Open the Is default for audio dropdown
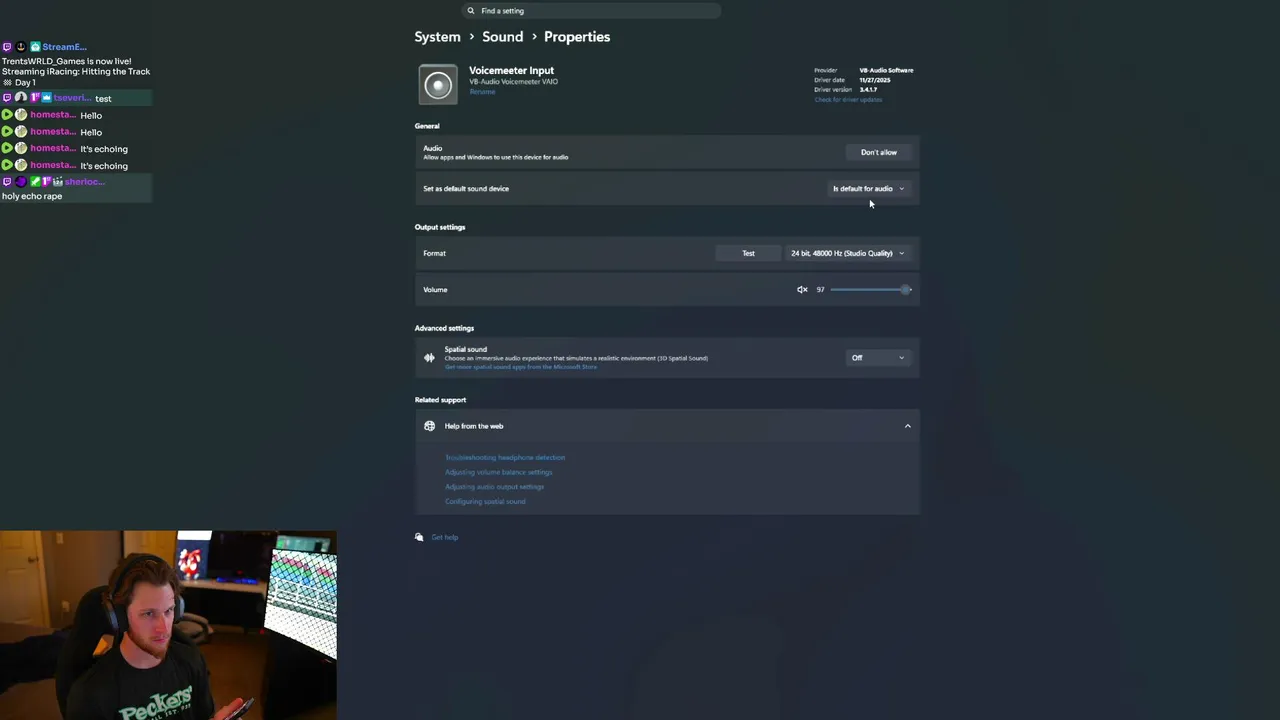The height and width of the screenshot is (720, 1280). pos(868,188)
